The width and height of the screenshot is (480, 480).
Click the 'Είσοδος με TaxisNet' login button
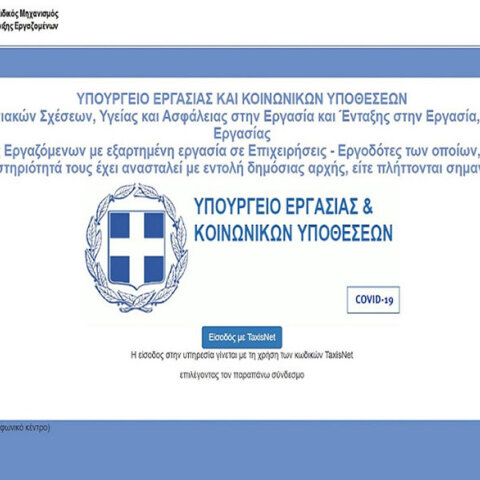tap(242, 337)
